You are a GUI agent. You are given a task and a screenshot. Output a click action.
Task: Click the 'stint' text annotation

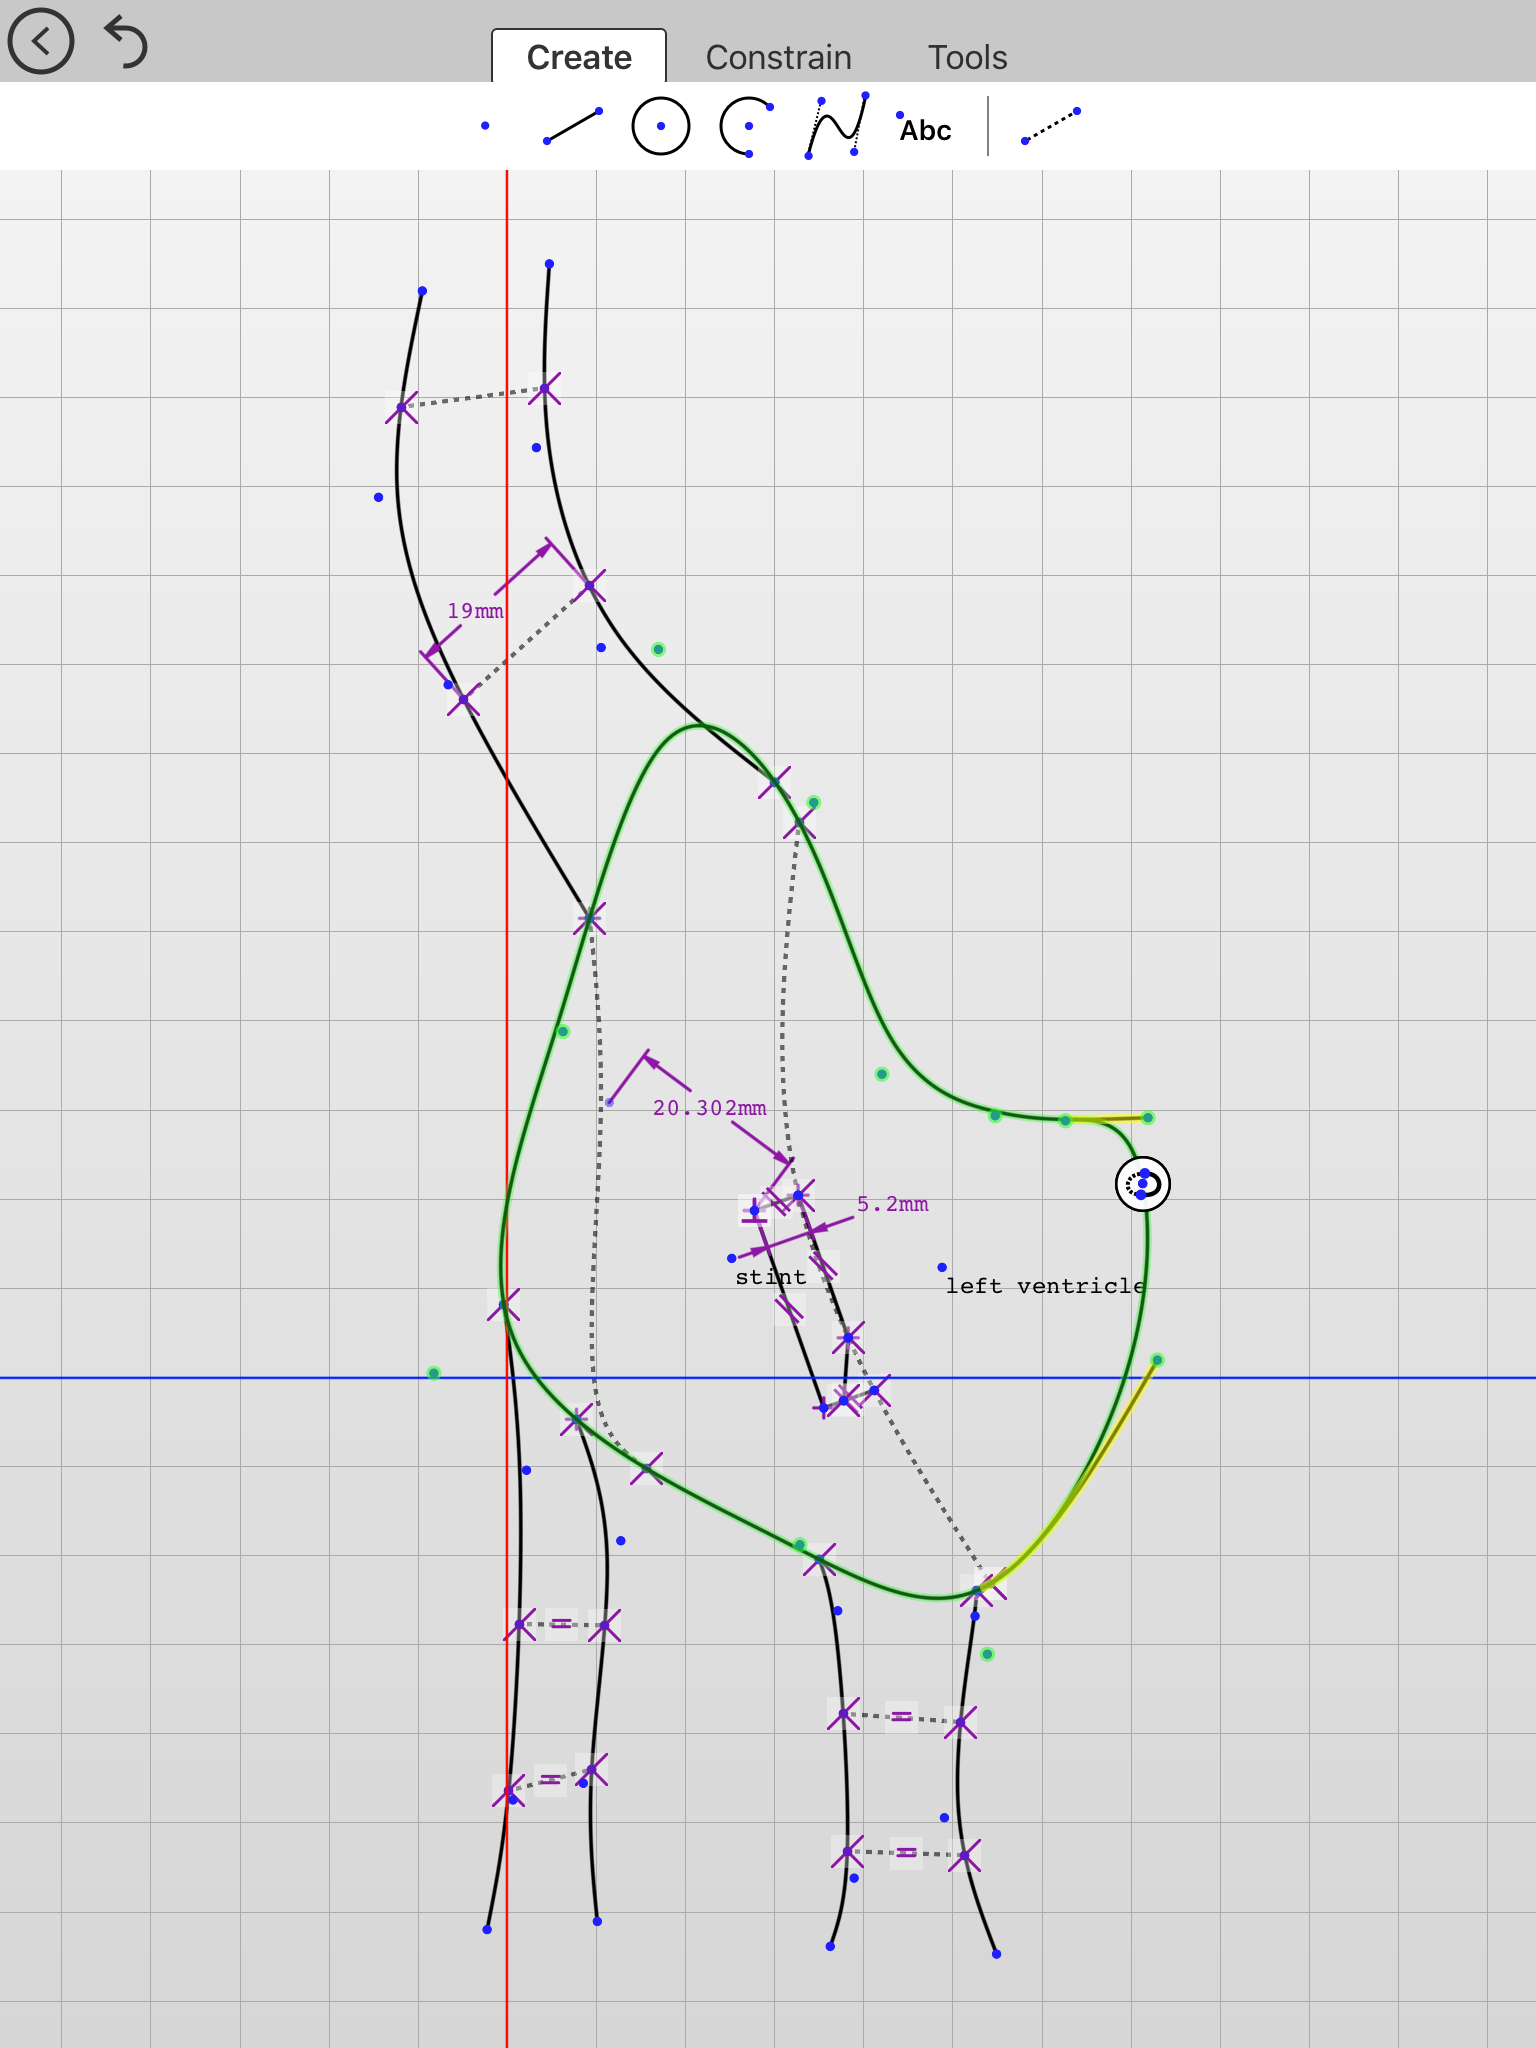pos(770,1277)
